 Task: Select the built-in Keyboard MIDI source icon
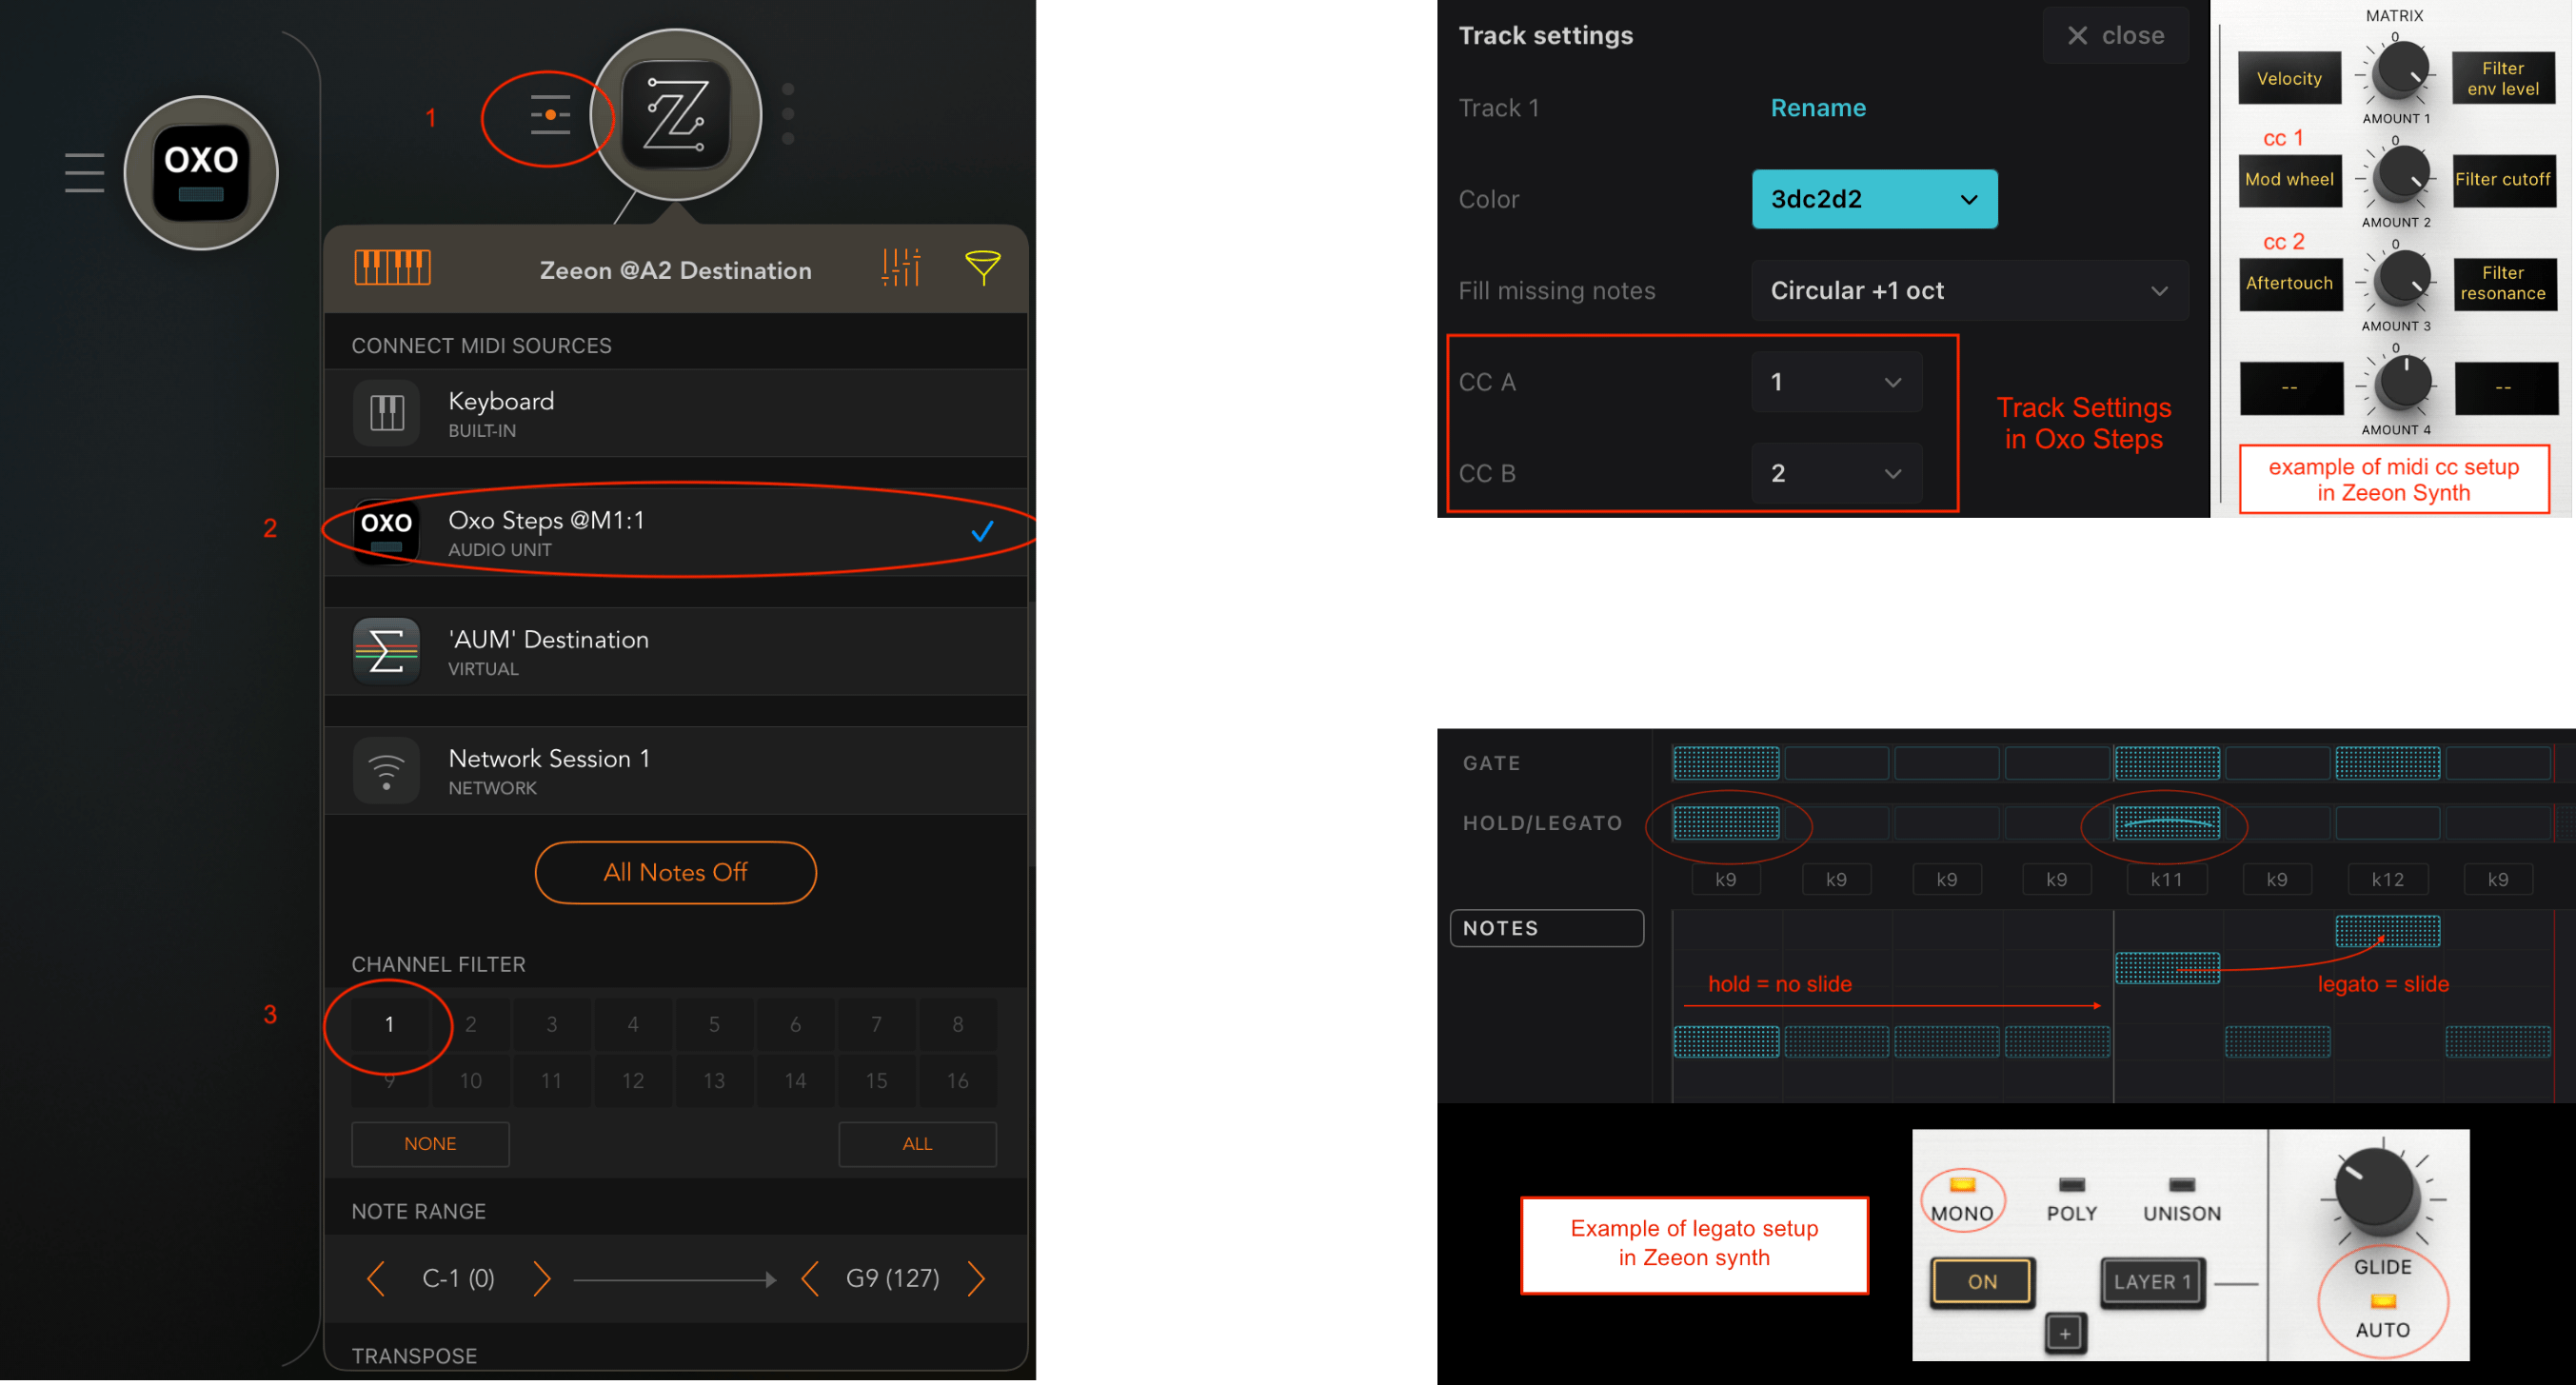387,413
